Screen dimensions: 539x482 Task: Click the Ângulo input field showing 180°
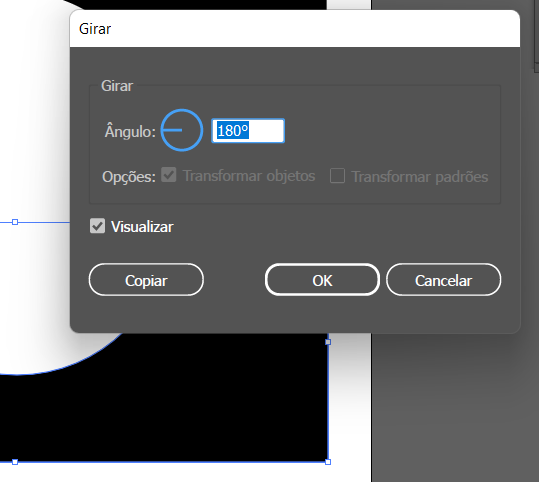(248, 131)
